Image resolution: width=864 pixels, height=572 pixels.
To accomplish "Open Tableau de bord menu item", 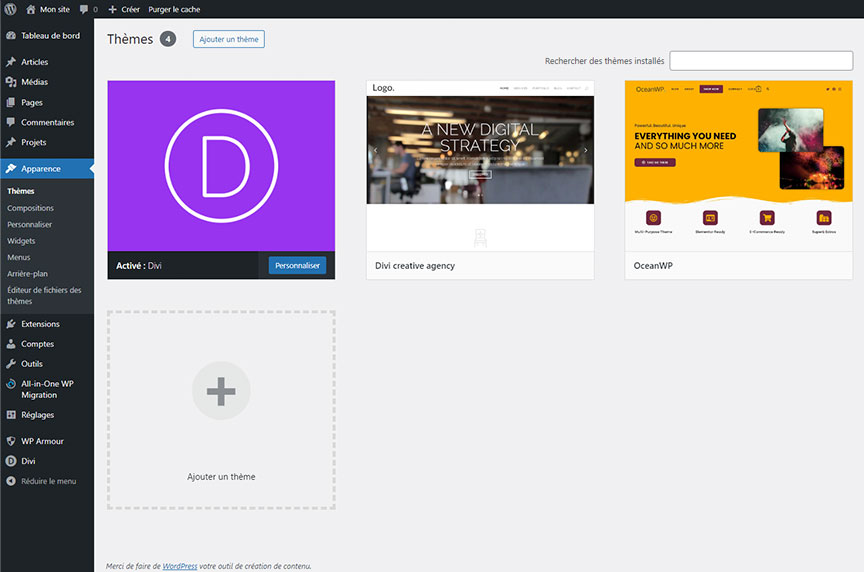I will pos(51,35).
